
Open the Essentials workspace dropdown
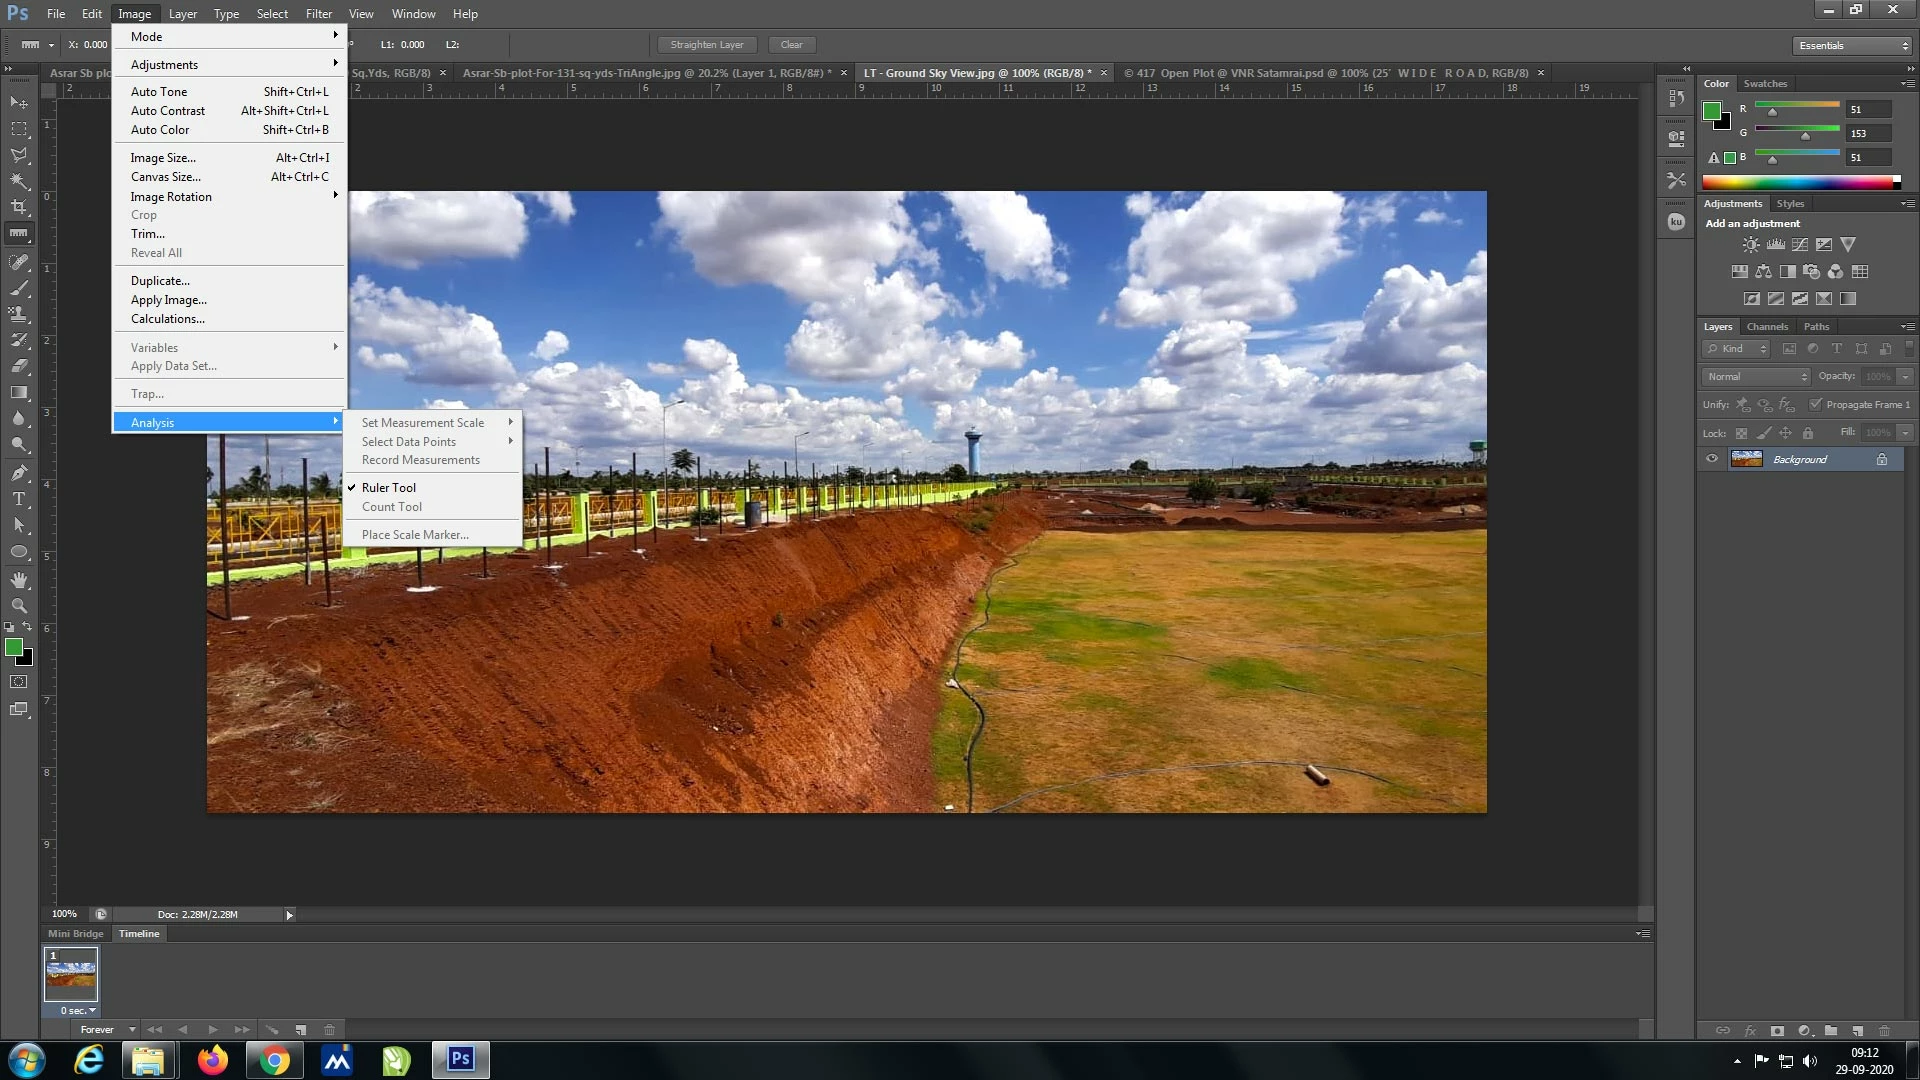click(1853, 45)
